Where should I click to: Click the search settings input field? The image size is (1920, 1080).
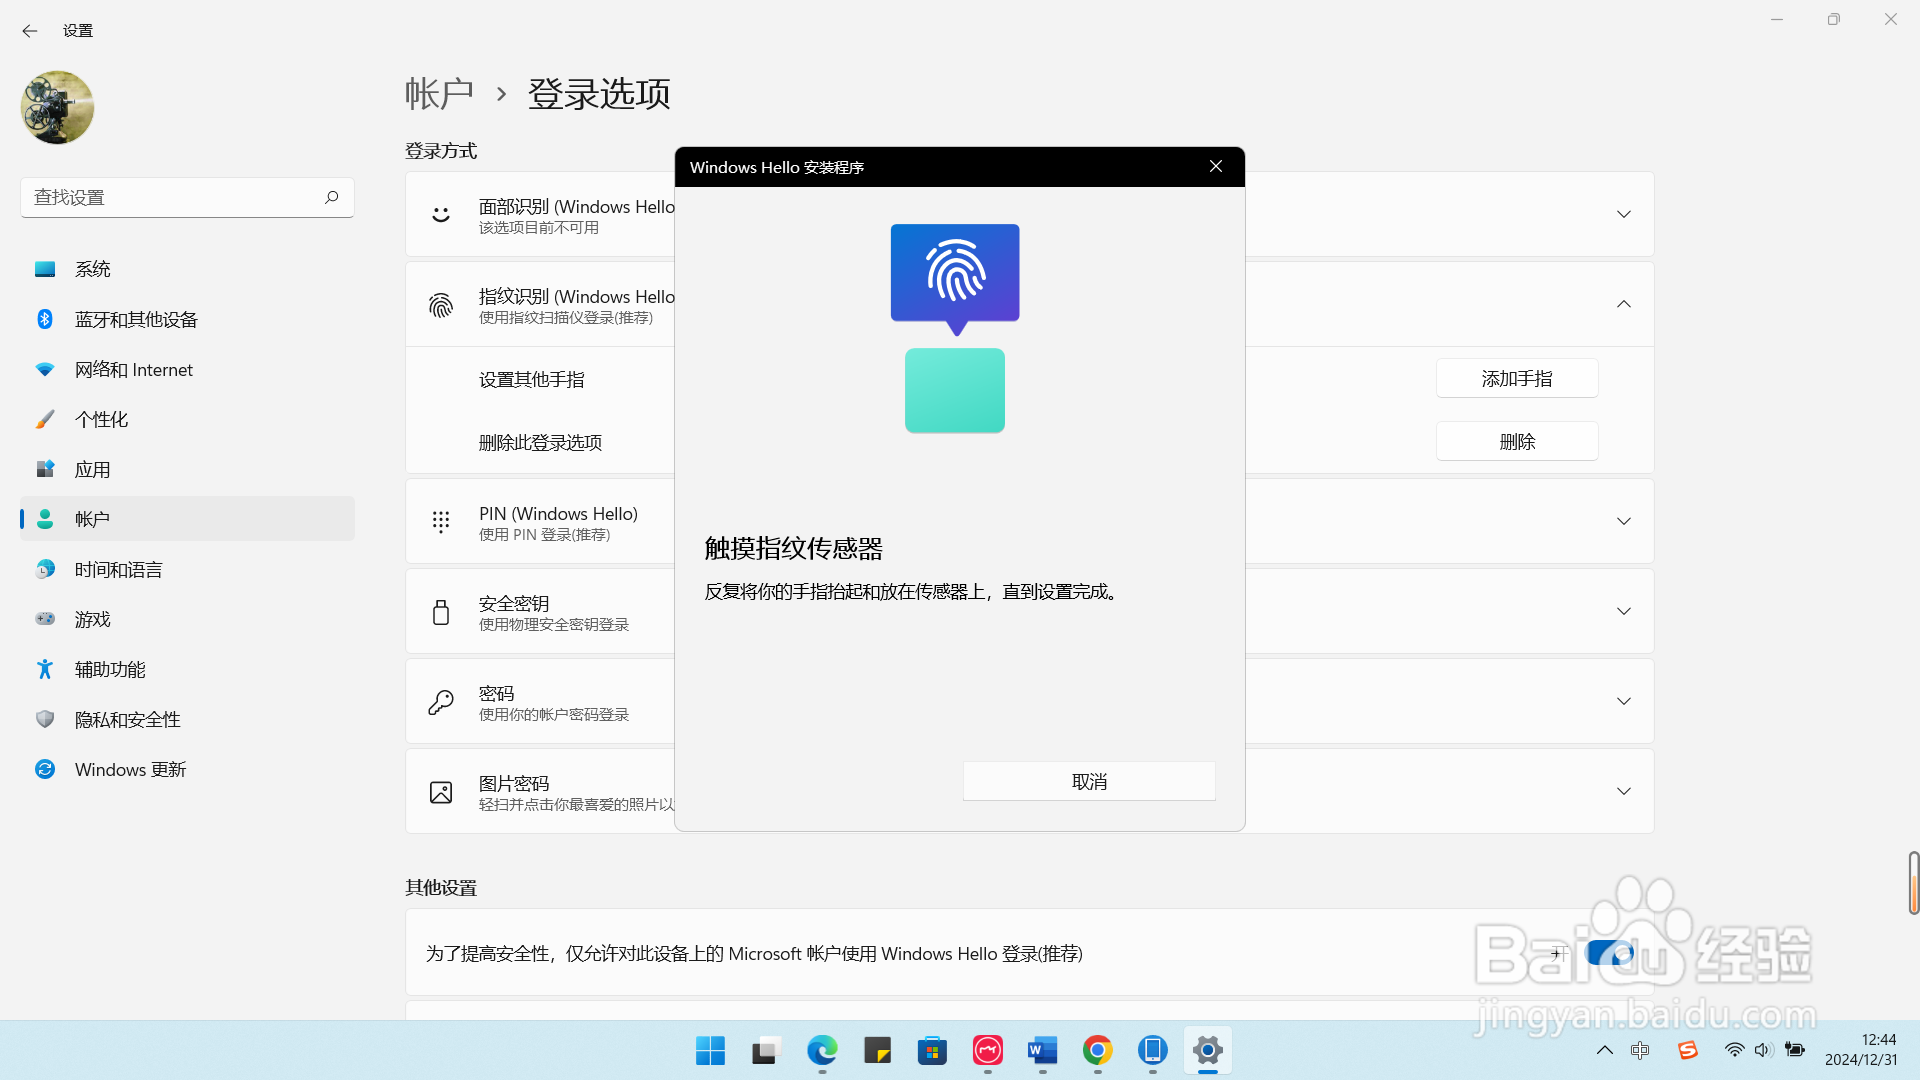click(x=187, y=197)
